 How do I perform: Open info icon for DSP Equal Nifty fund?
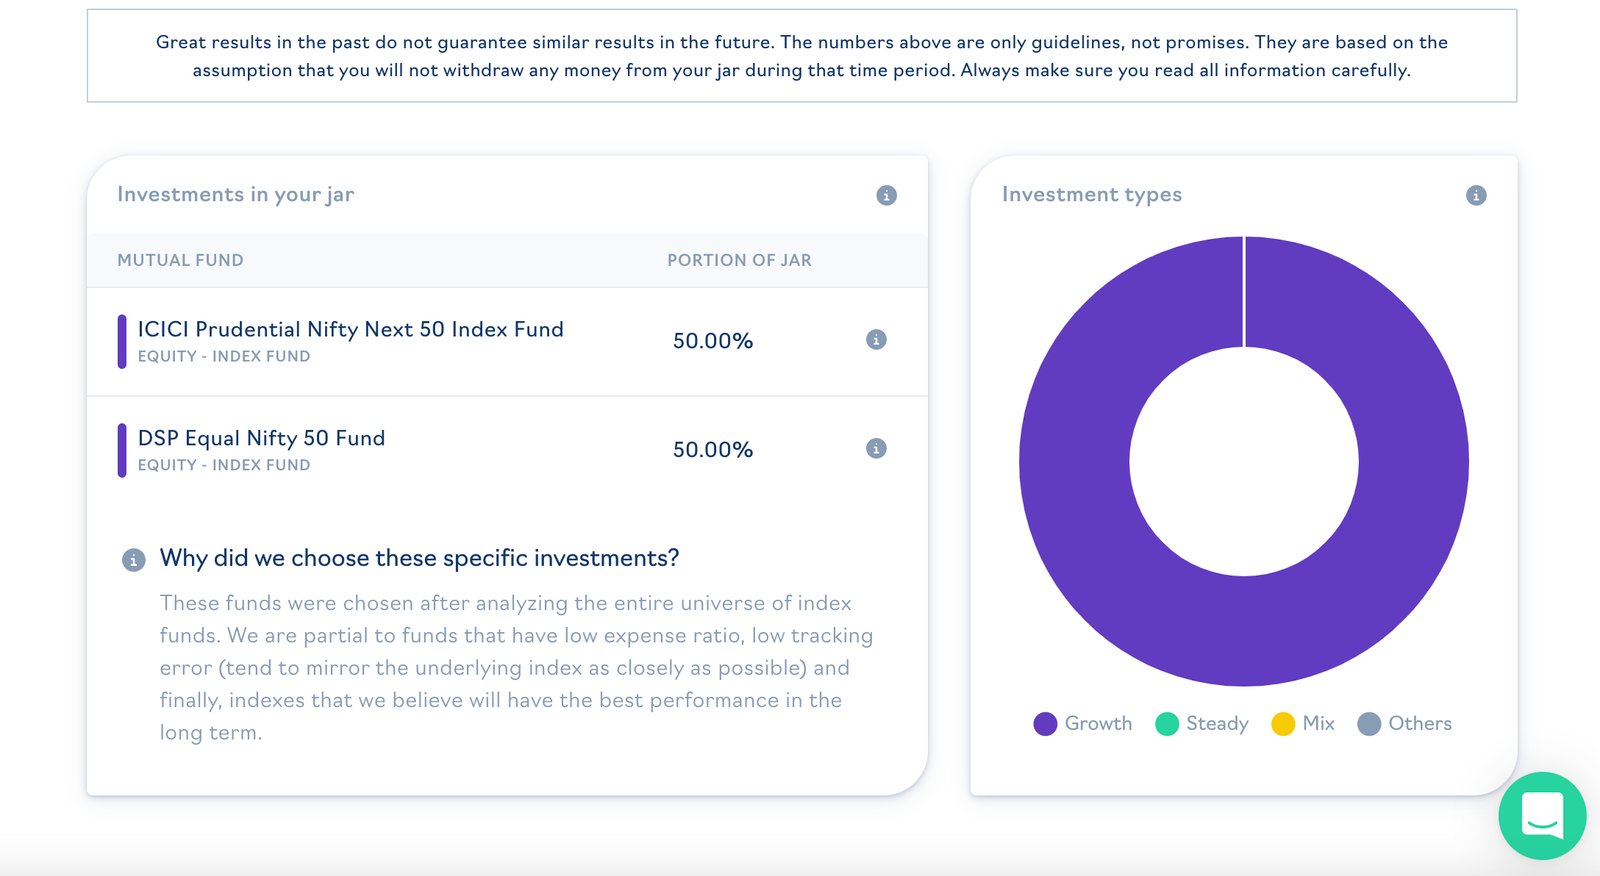pyautogui.click(x=876, y=449)
